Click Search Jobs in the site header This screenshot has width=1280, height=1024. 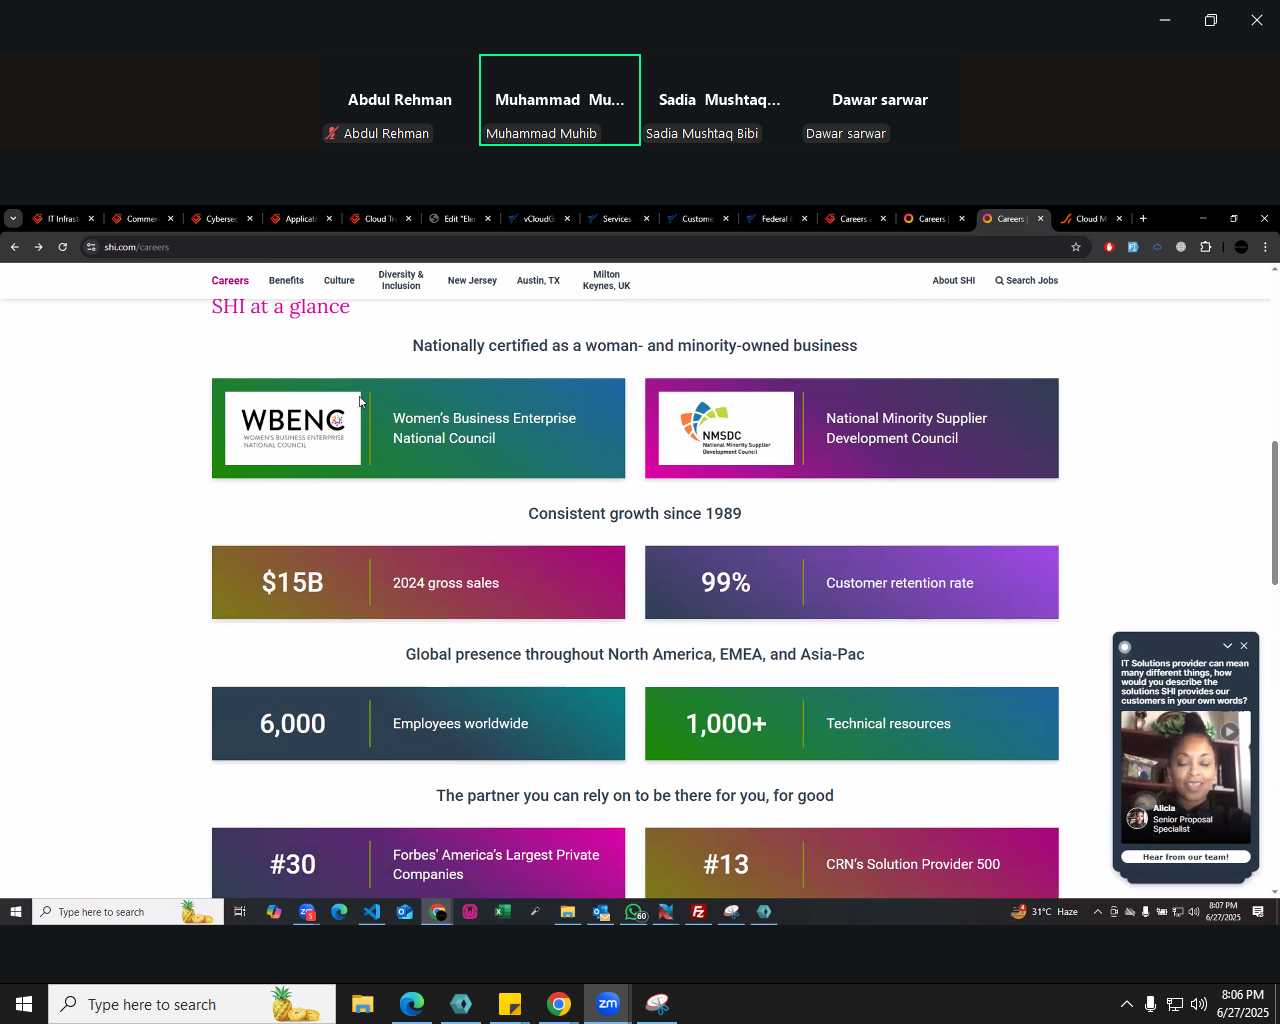(1027, 281)
